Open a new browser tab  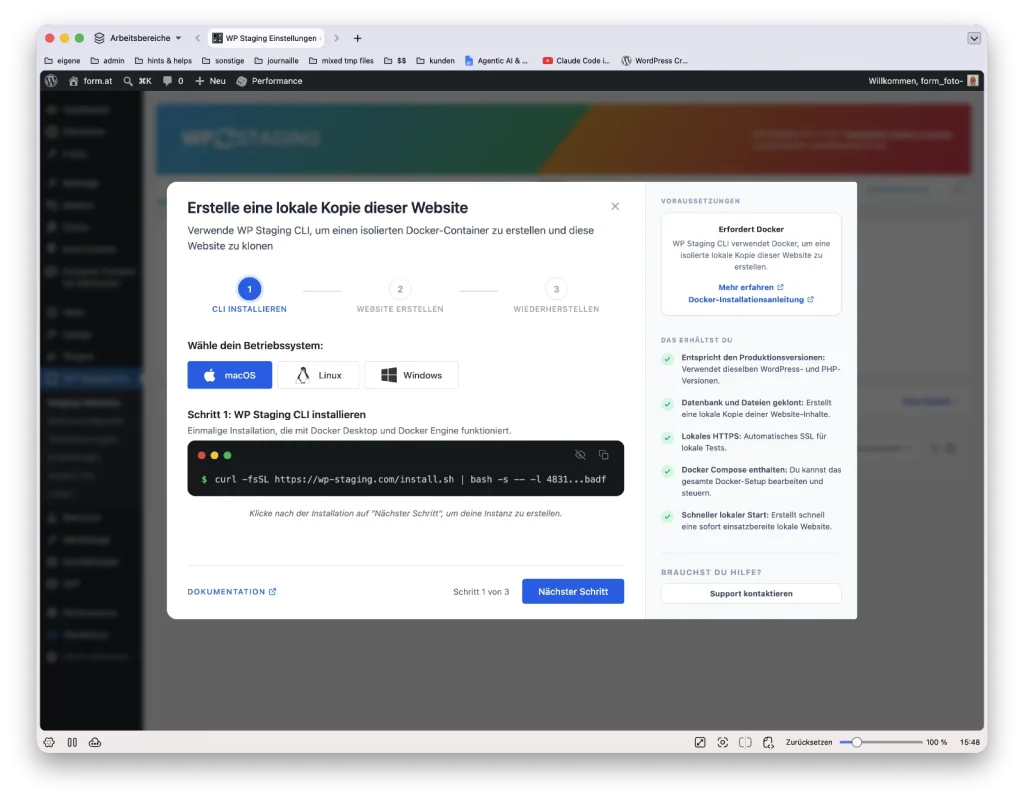pos(357,38)
